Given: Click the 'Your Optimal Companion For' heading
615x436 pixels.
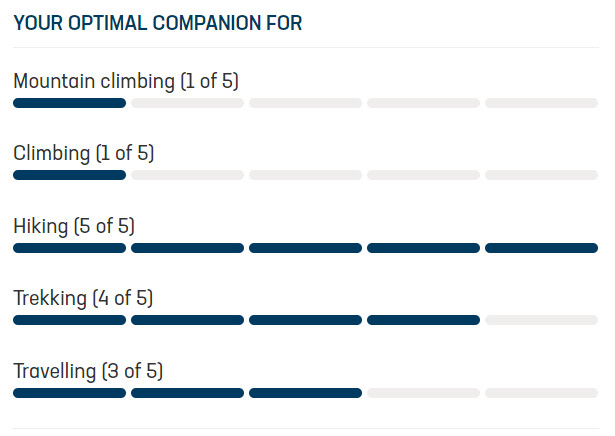Looking at the screenshot, I should tap(158, 23).
